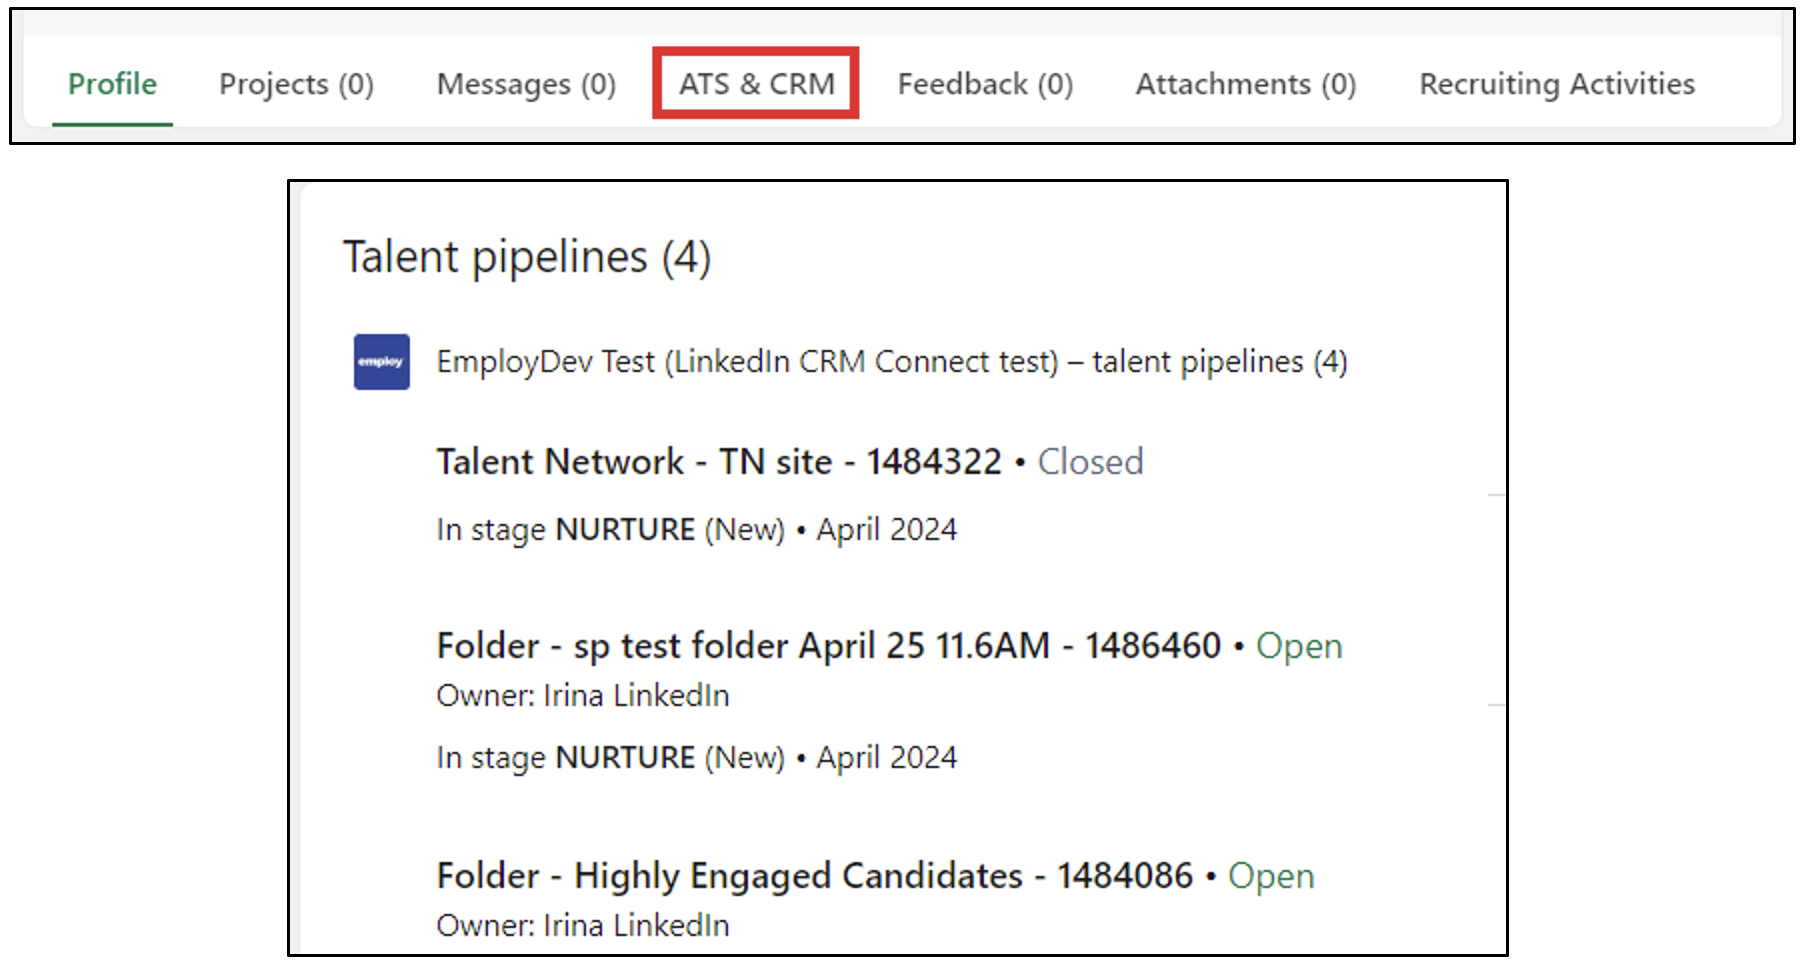Click the Employ company logo icon
1802x968 pixels.
[x=381, y=361]
